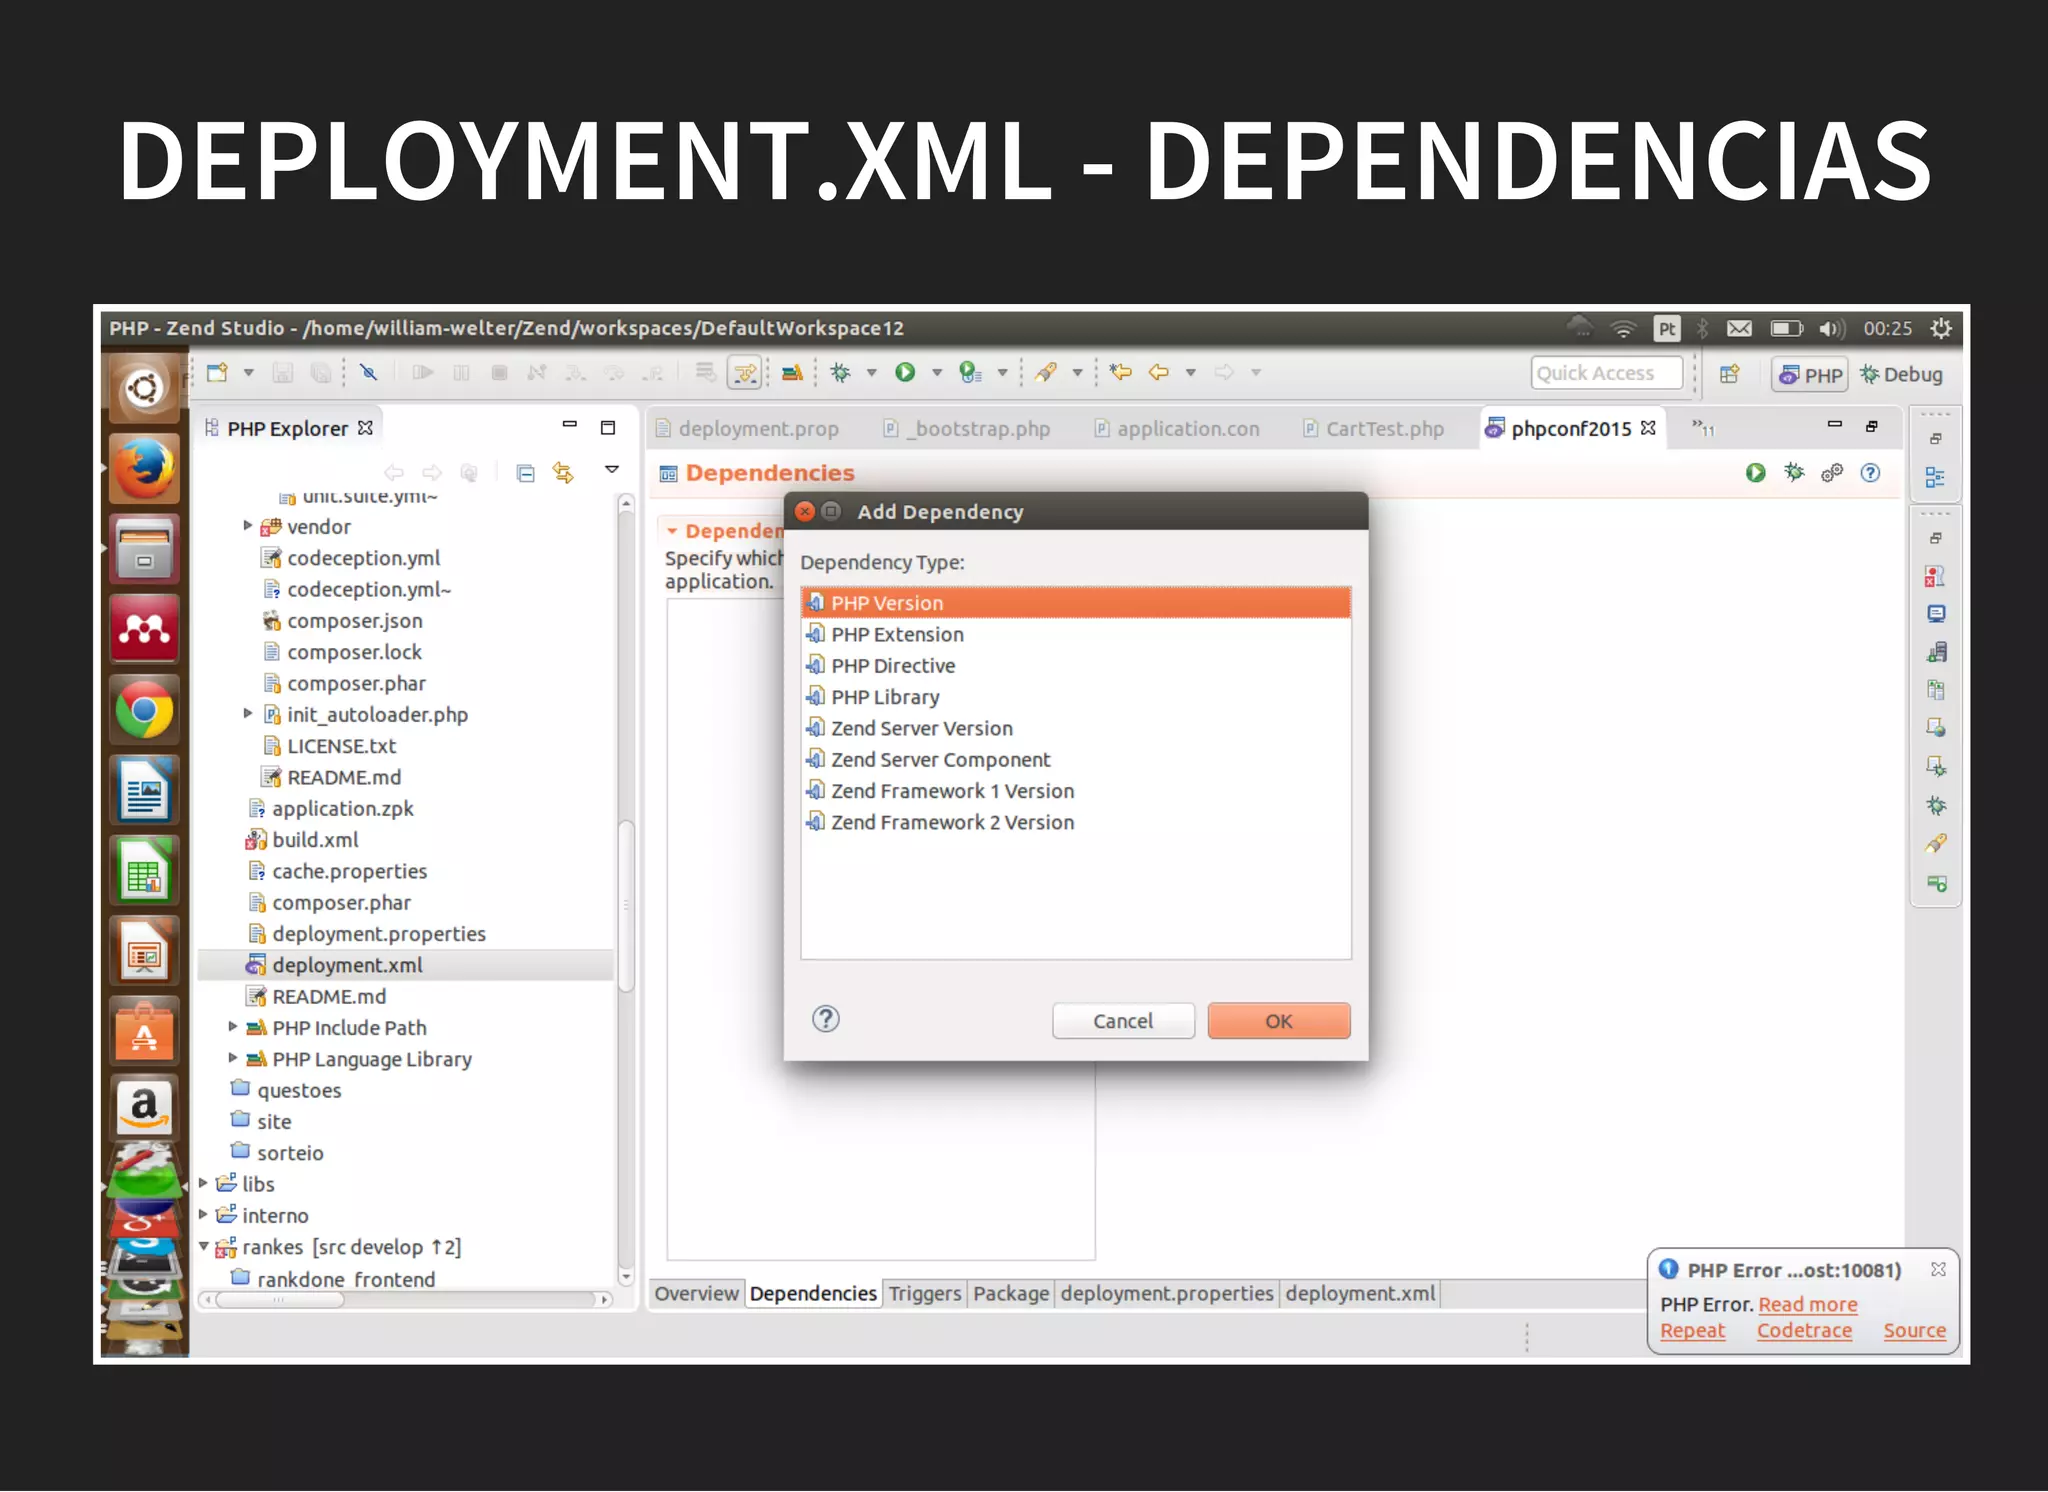
Task: Open the Package page tab
Action: click(1011, 1294)
